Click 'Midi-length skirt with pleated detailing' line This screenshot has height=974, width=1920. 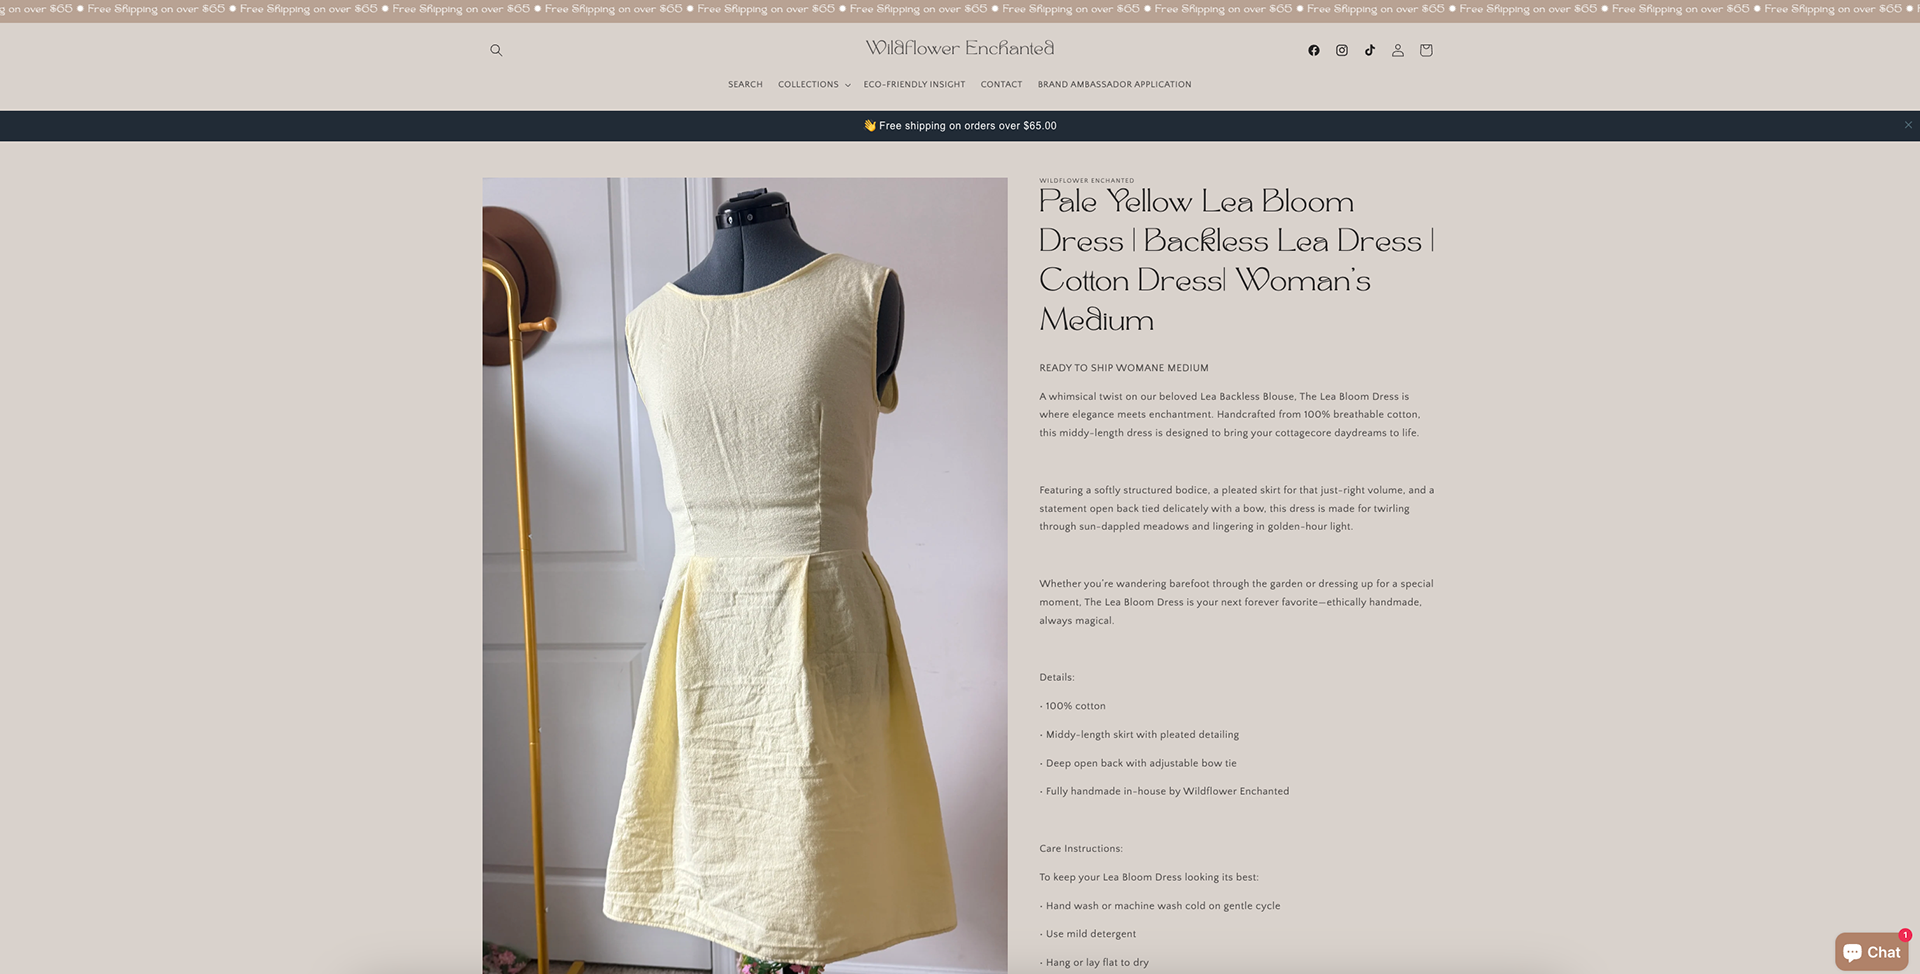[x=1139, y=734]
